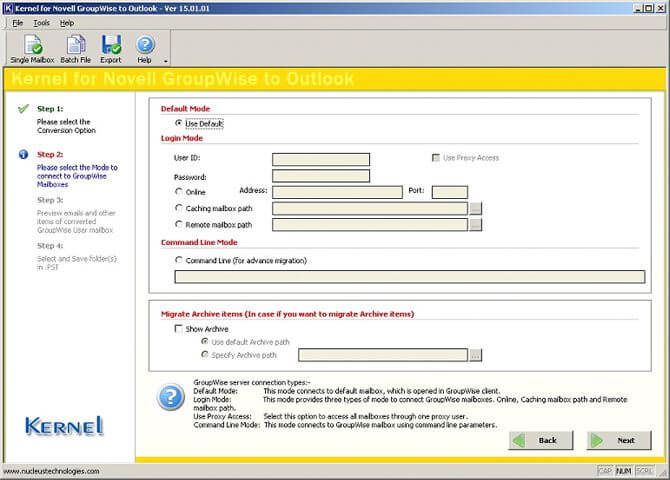Select the Remote mailbox path option

179,224
